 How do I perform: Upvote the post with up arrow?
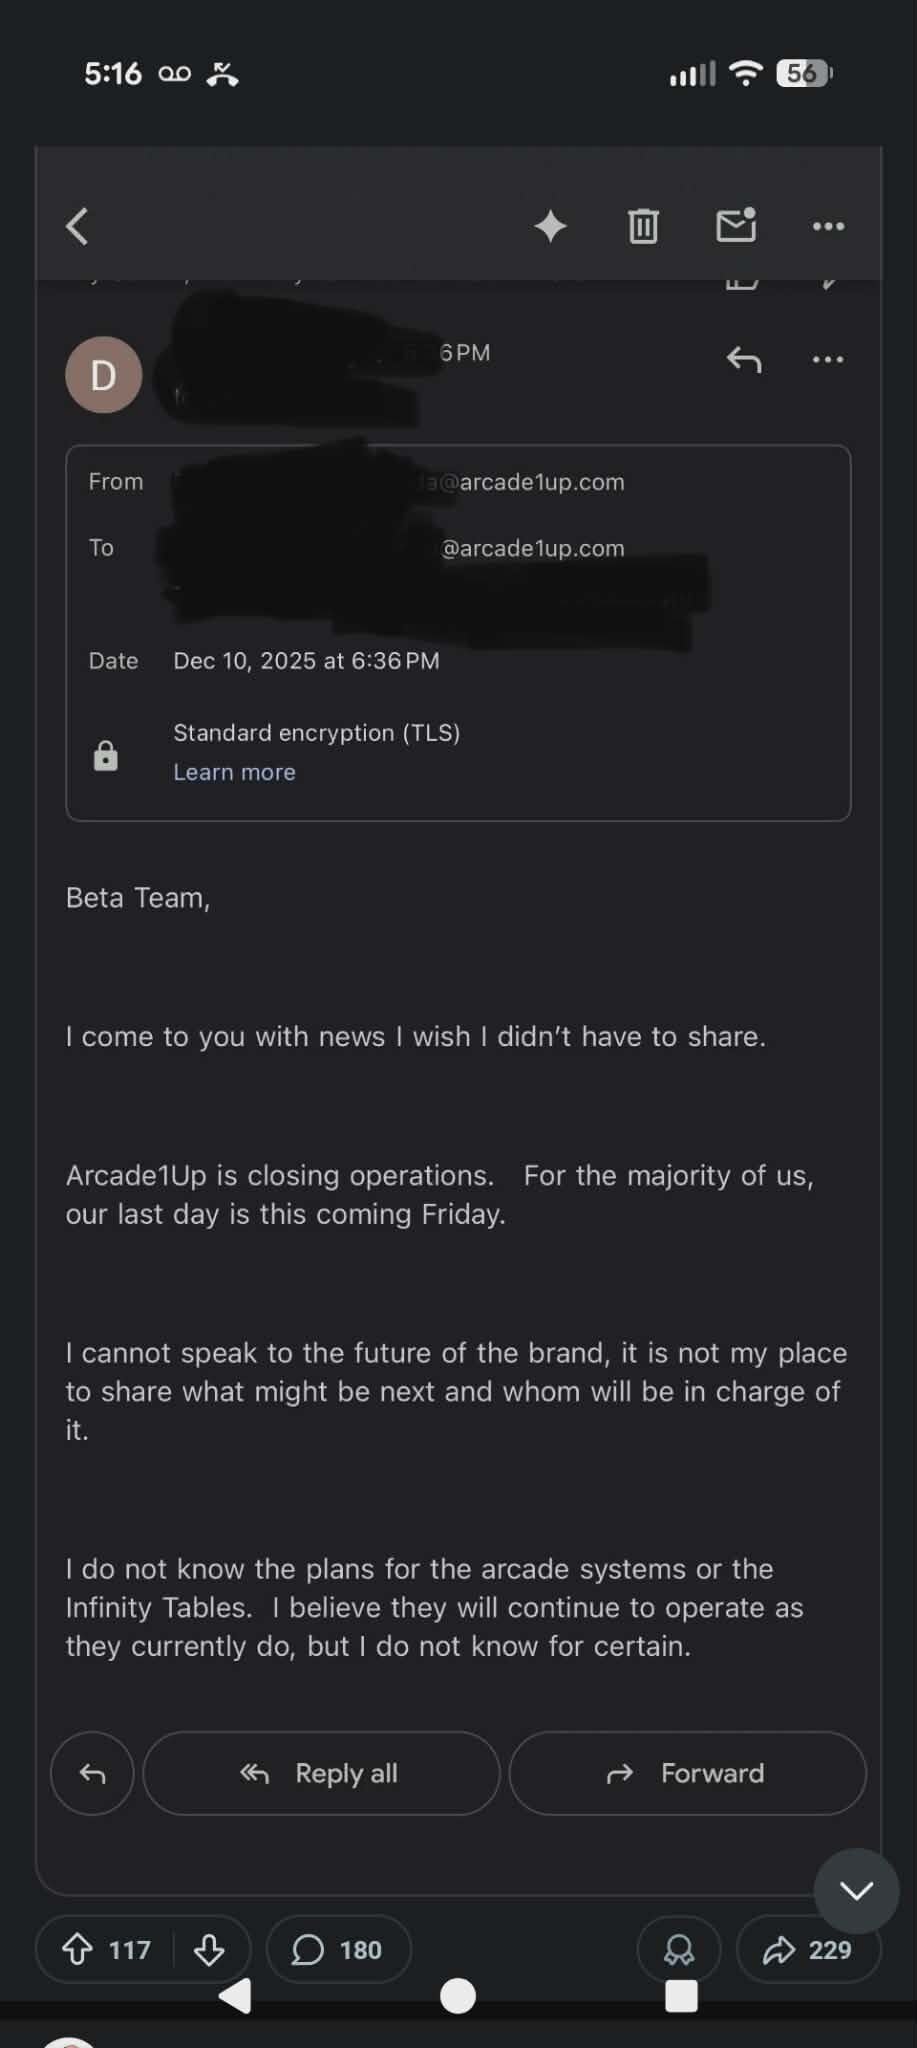point(78,1949)
